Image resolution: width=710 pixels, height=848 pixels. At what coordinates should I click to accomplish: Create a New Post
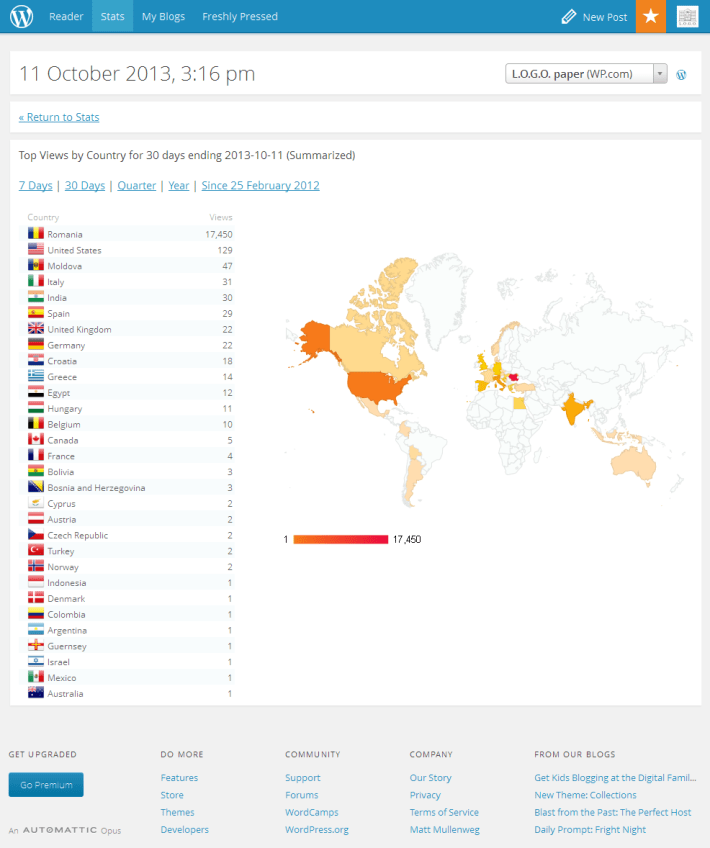[605, 17]
